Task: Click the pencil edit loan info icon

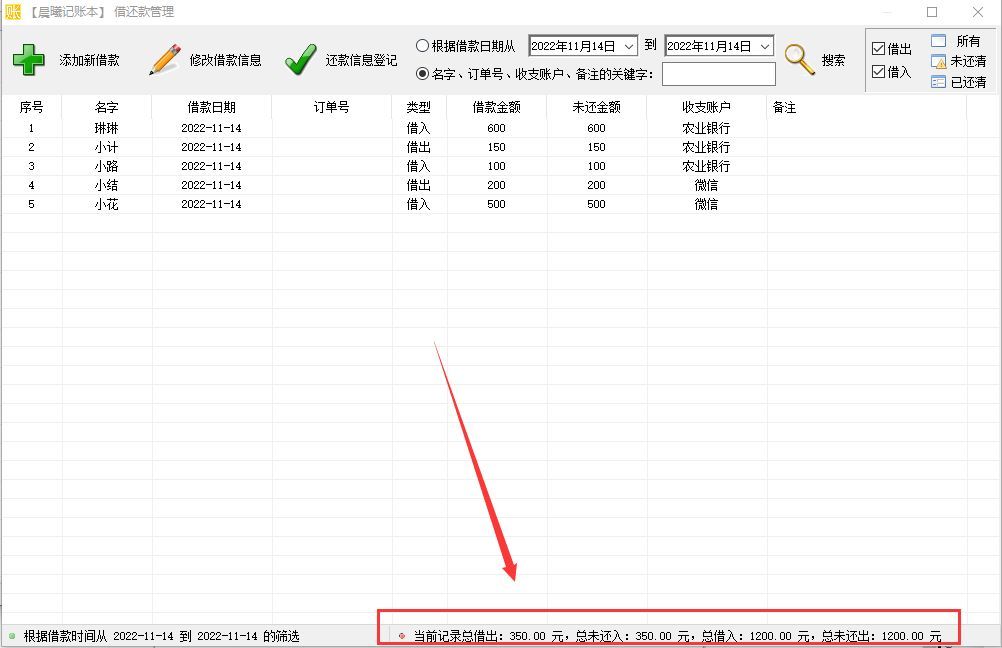Action: click(165, 60)
